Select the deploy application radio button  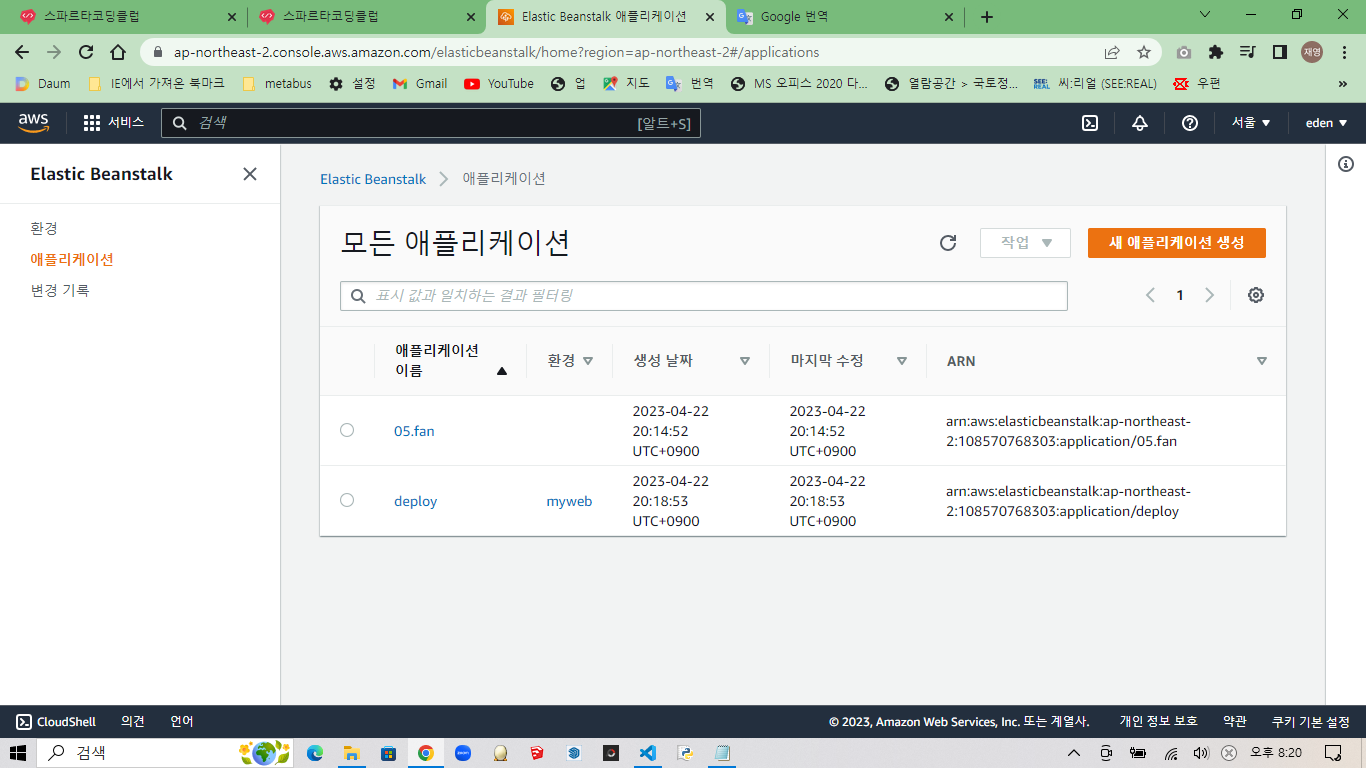click(x=347, y=500)
